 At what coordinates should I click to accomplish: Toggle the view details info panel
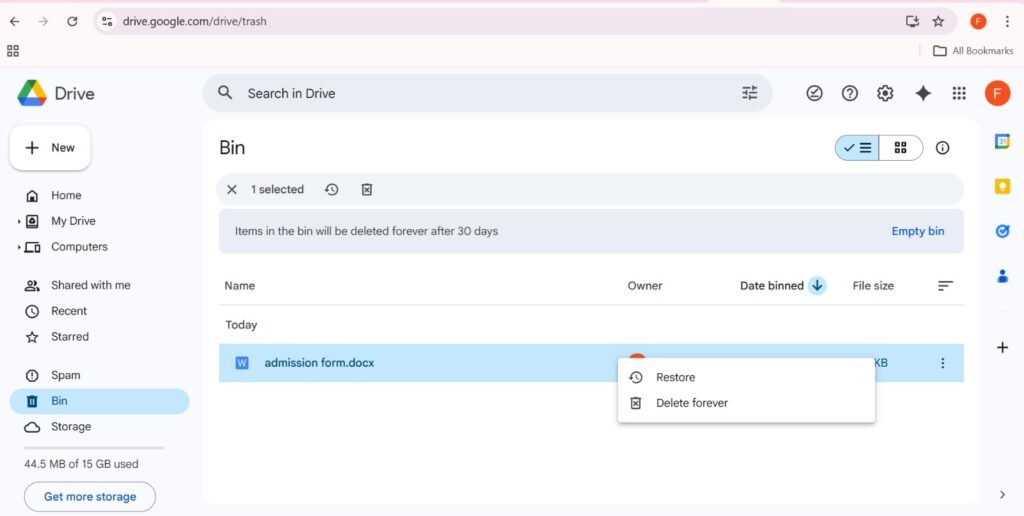coord(942,148)
